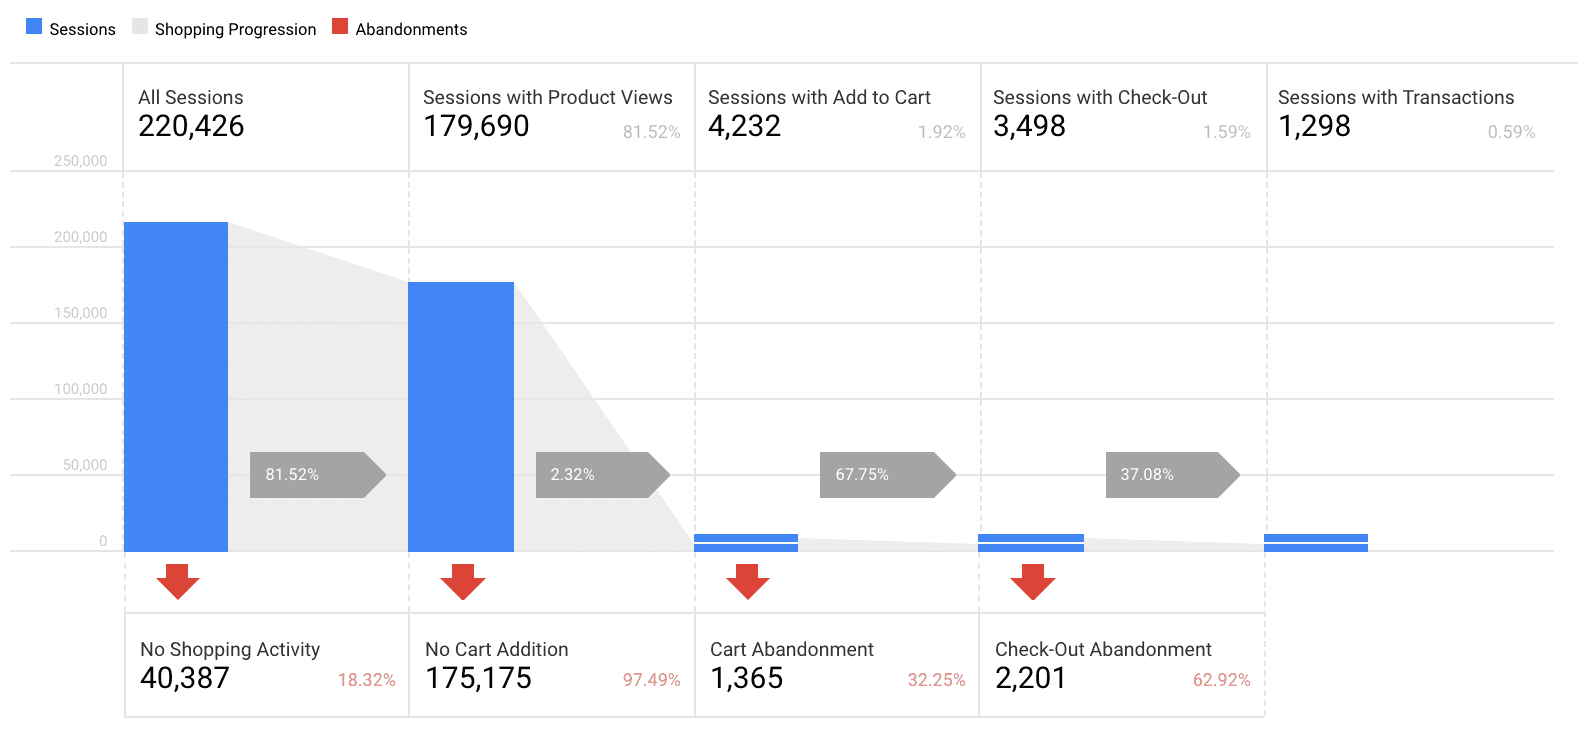Click the 100,000 axis label
The width and height of the screenshot is (1578, 734).
tap(81, 389)
